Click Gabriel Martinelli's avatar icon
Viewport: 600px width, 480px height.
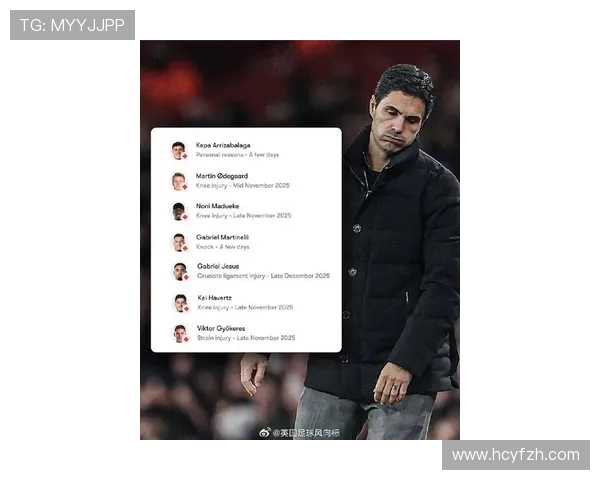point(179,242)
